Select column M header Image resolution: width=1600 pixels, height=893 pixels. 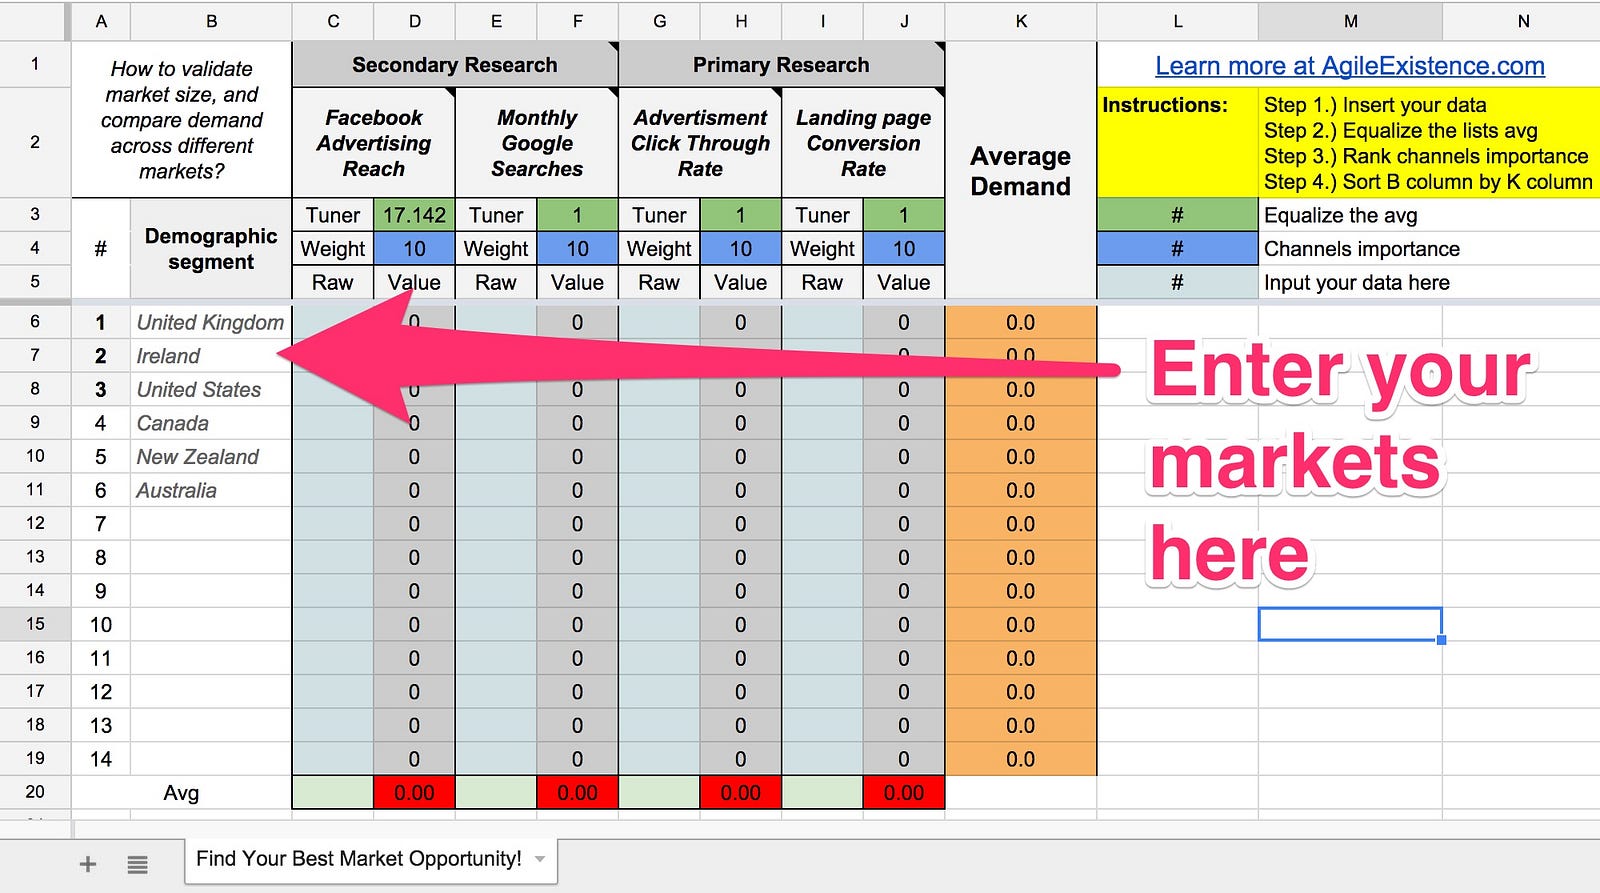tap(1350, 21)
